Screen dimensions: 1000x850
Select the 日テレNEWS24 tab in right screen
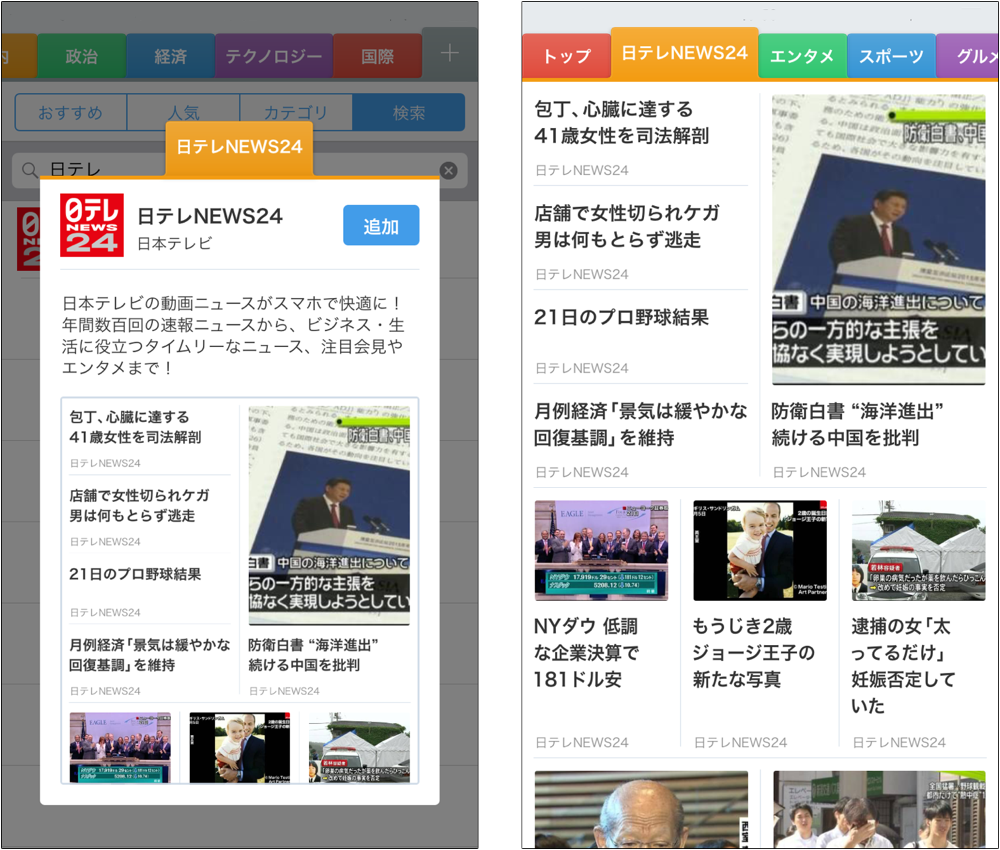684,54
